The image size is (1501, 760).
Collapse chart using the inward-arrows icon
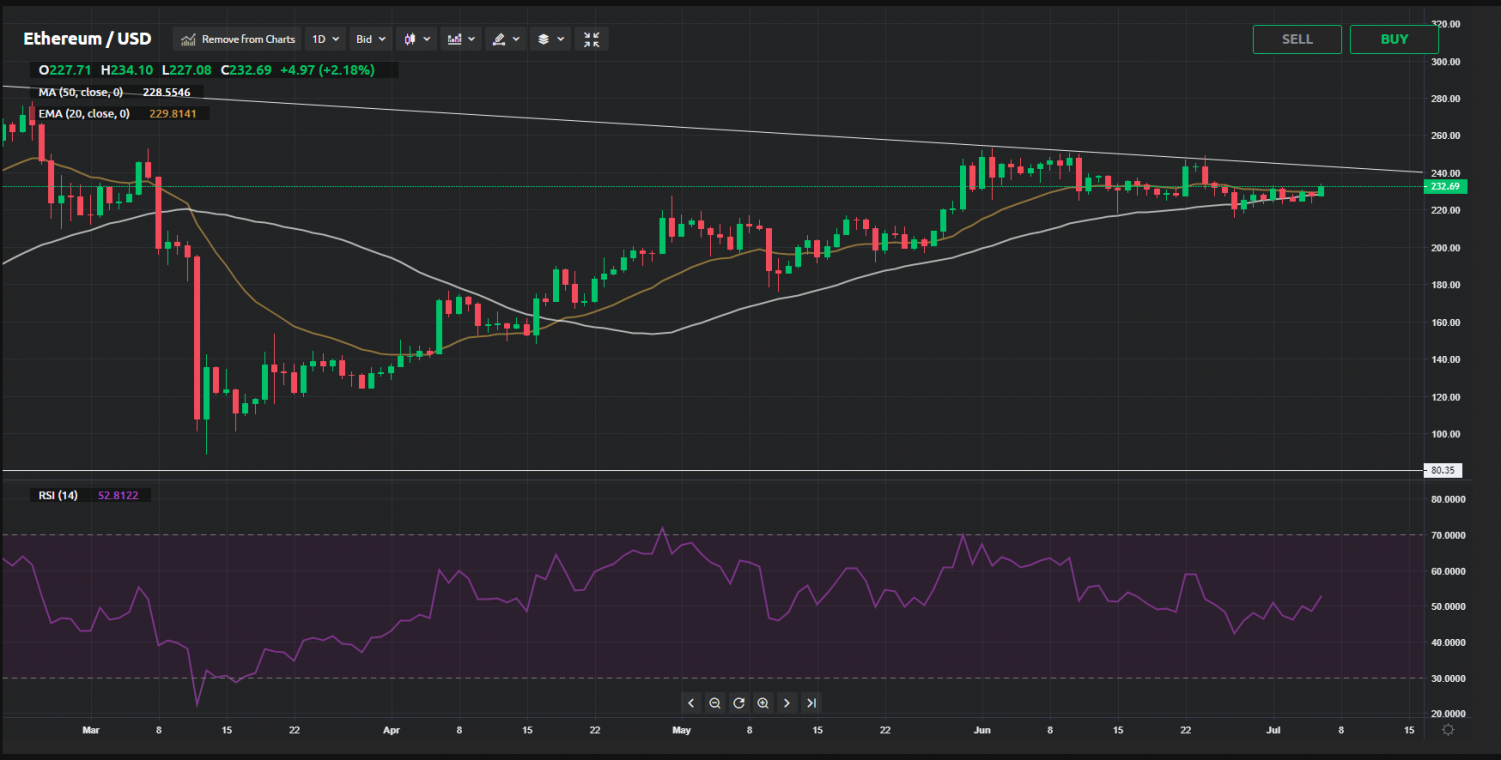tap(592, 39)
